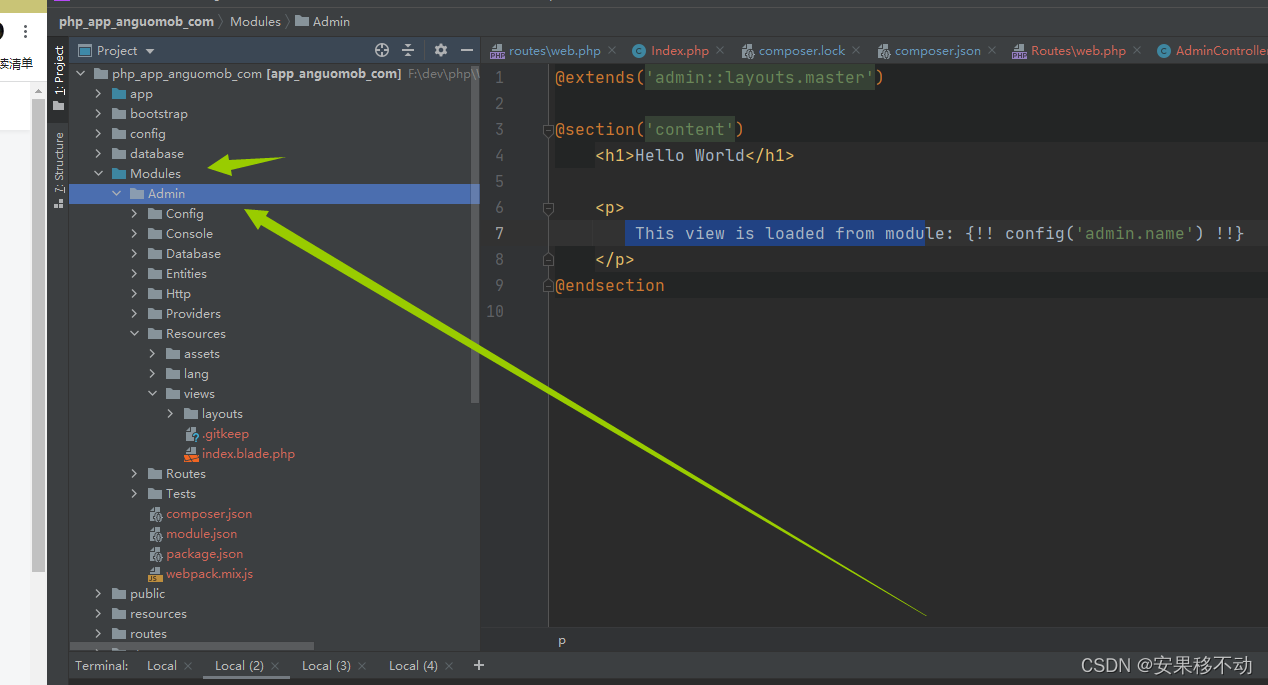Click the php_app_anguomob_com breadcrumb

click(136, 21)
